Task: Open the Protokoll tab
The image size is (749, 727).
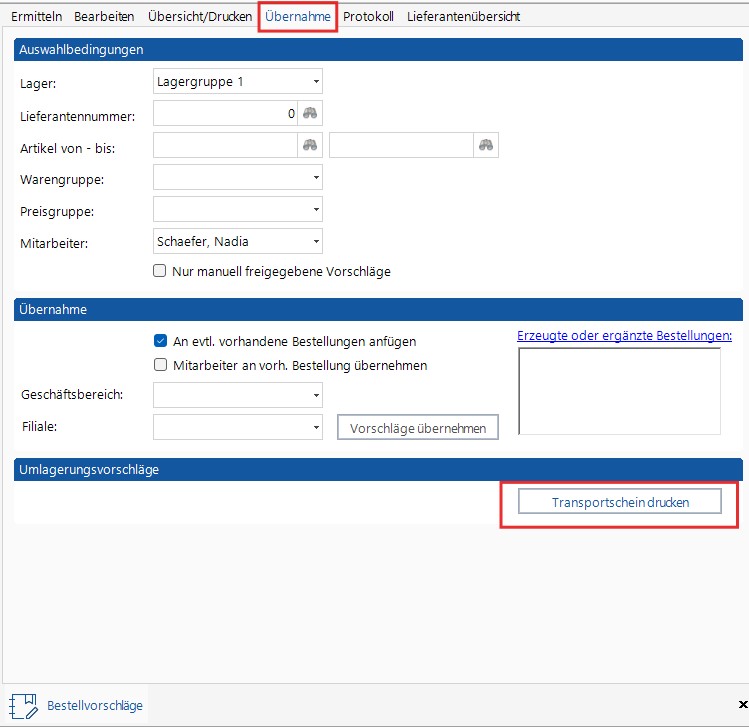Action: click(x=368, y=17)
